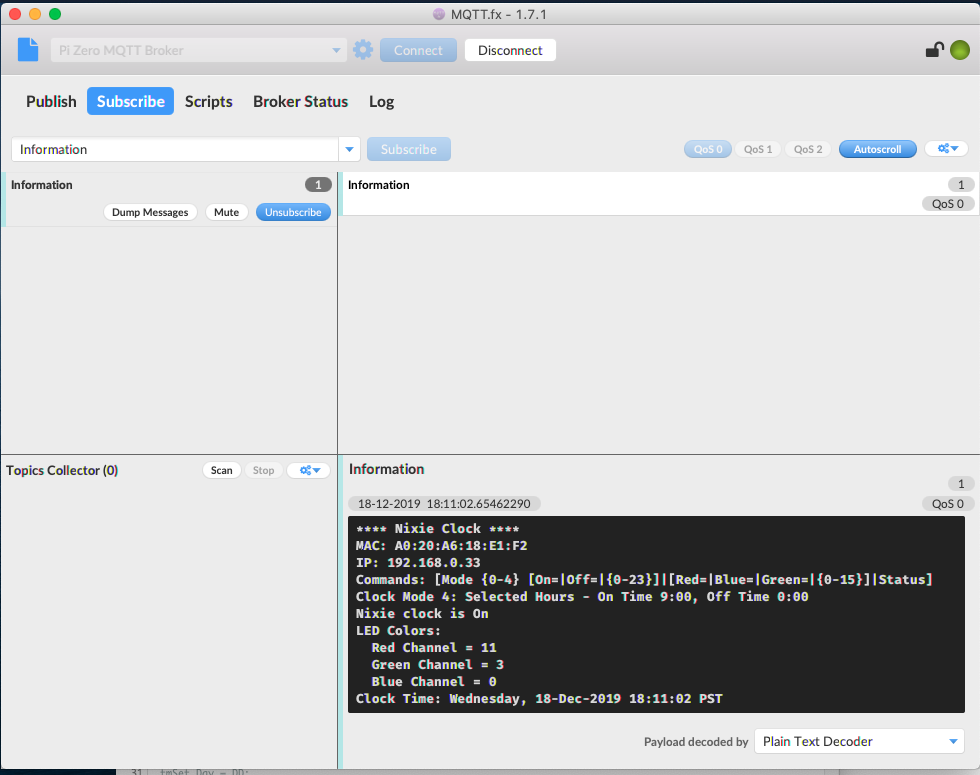Switch to the Scripts tab

(208, 101)
